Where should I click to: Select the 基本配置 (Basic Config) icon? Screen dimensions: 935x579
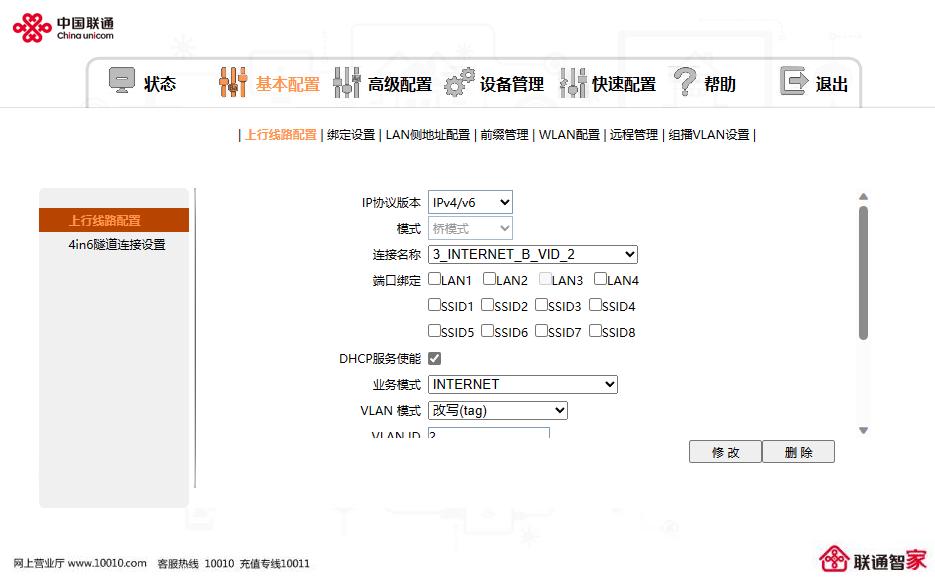pos(232,82)
